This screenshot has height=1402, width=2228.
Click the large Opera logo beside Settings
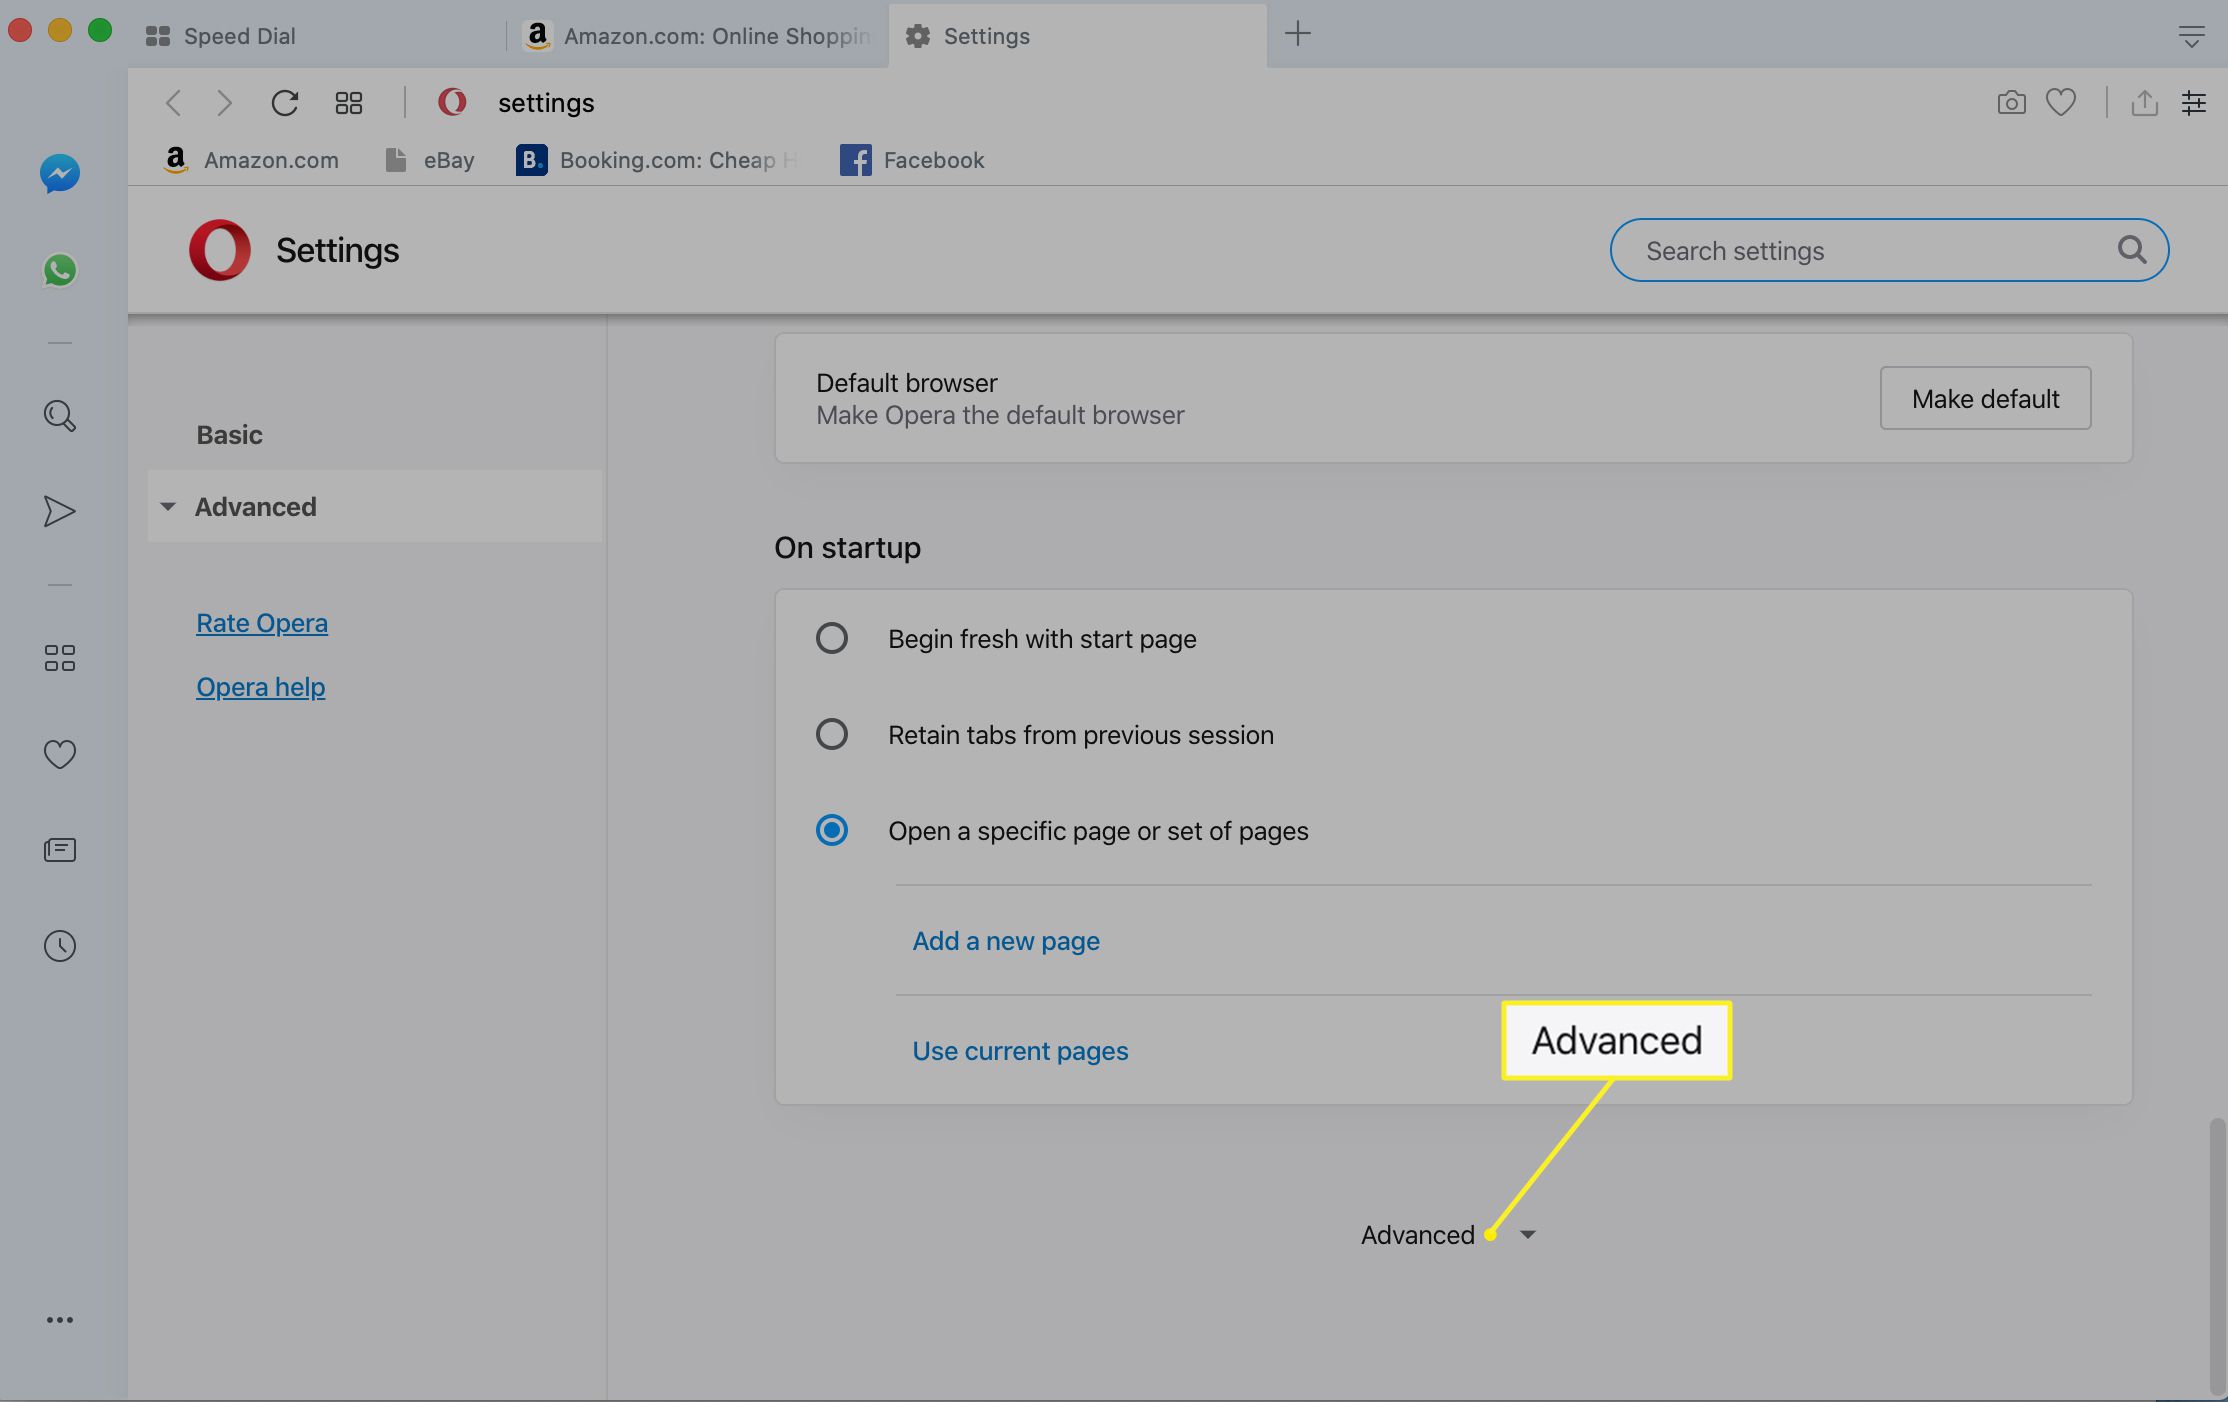pyautogui.click(x=220, y=250)
